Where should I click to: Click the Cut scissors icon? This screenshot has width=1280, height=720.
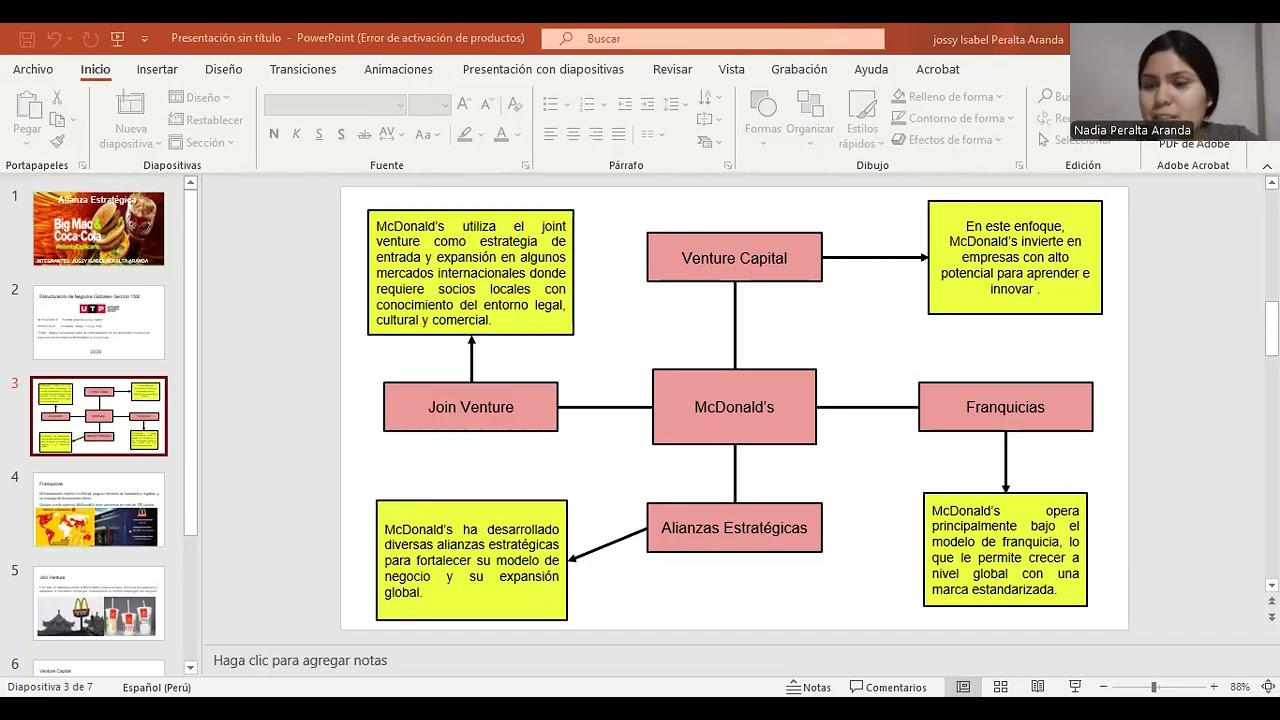(57, 98)
